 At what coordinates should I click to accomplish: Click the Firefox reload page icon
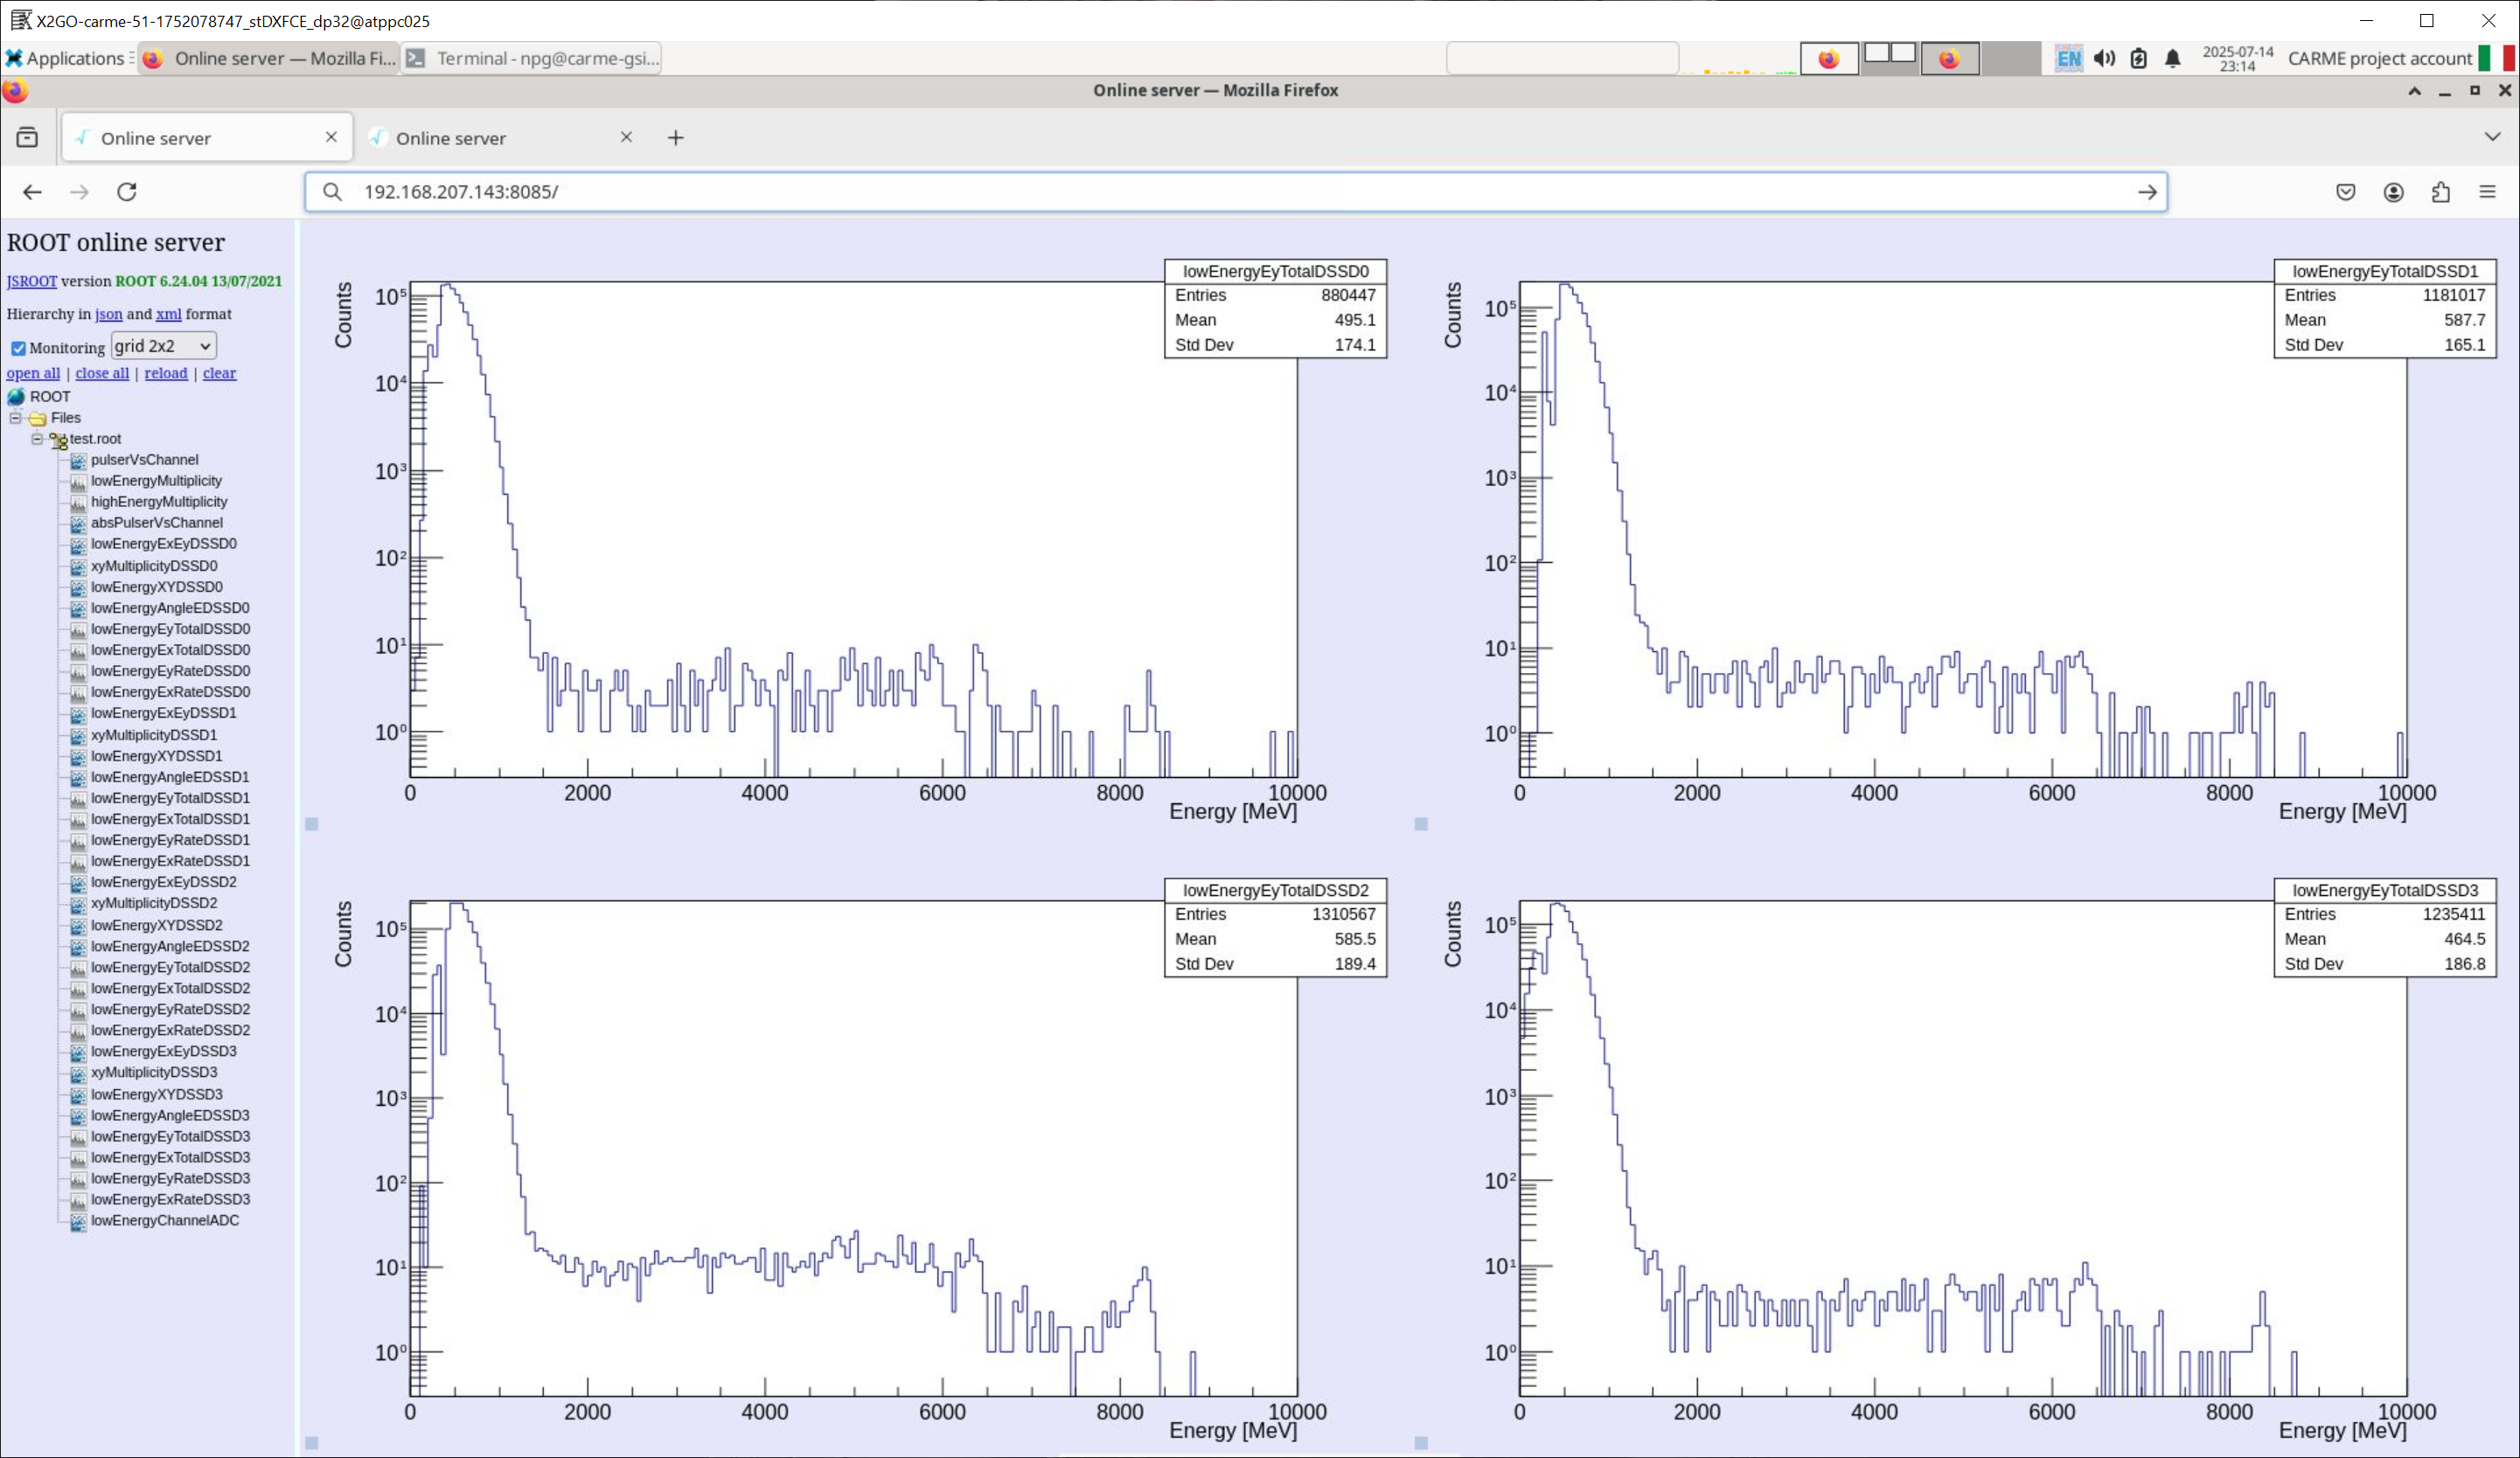127,192
